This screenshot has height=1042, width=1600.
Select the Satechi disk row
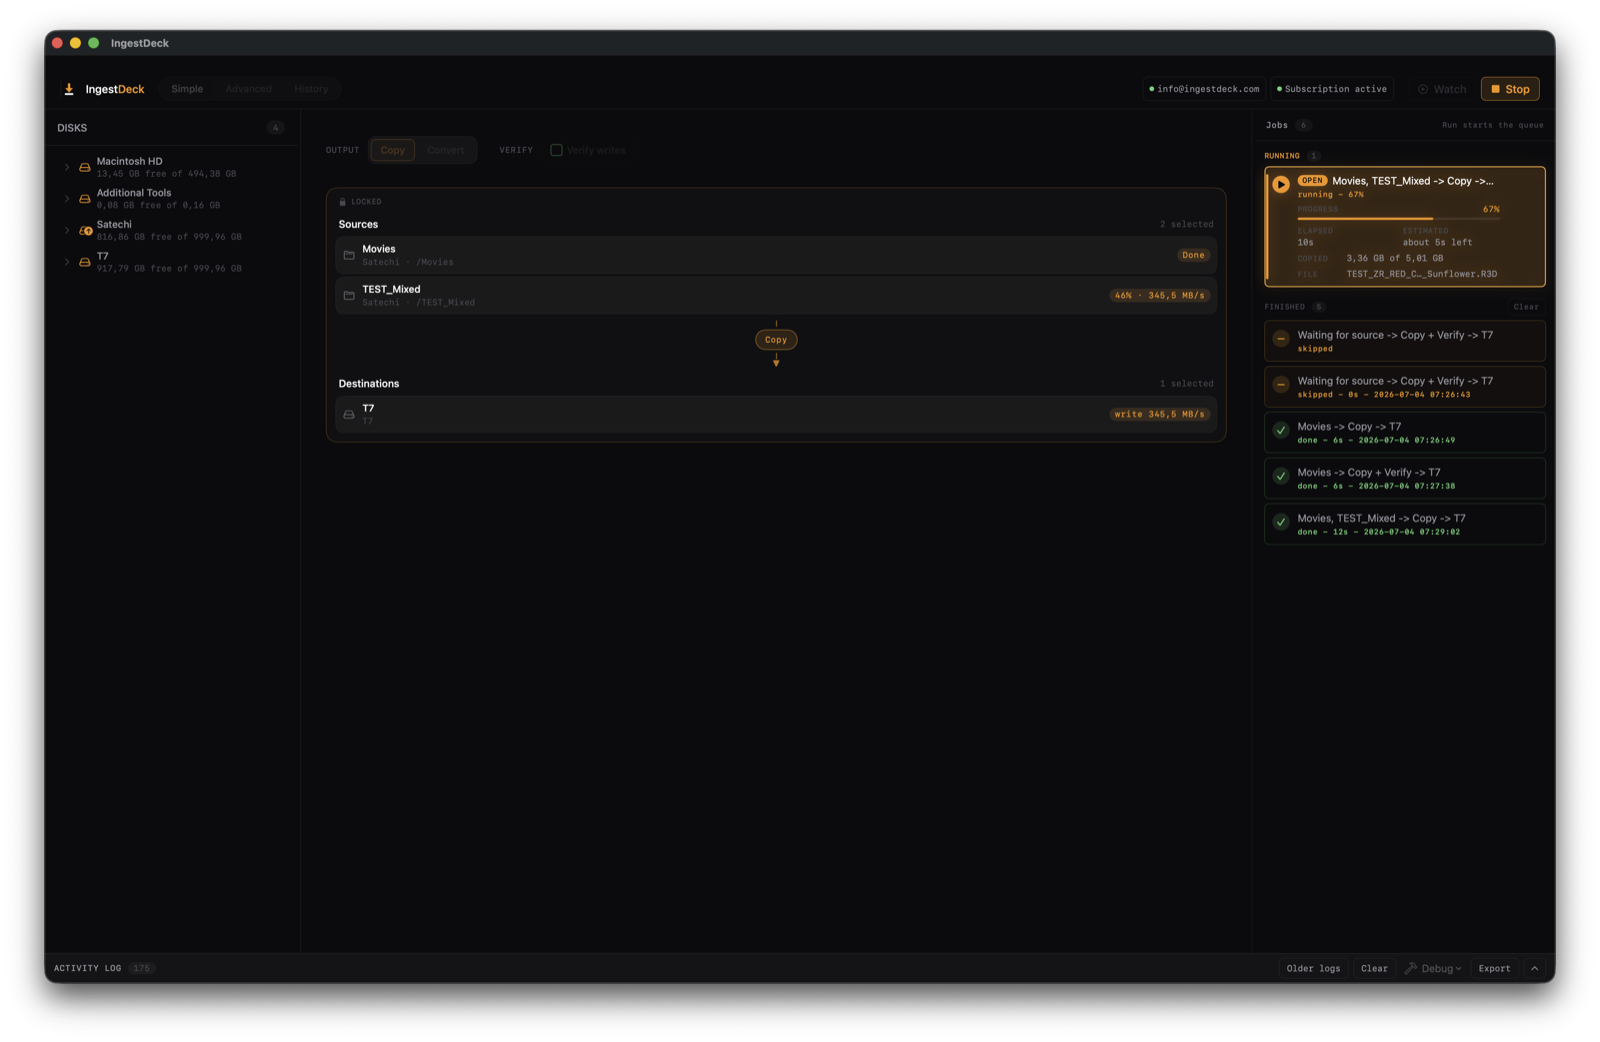tap(172, 231)
